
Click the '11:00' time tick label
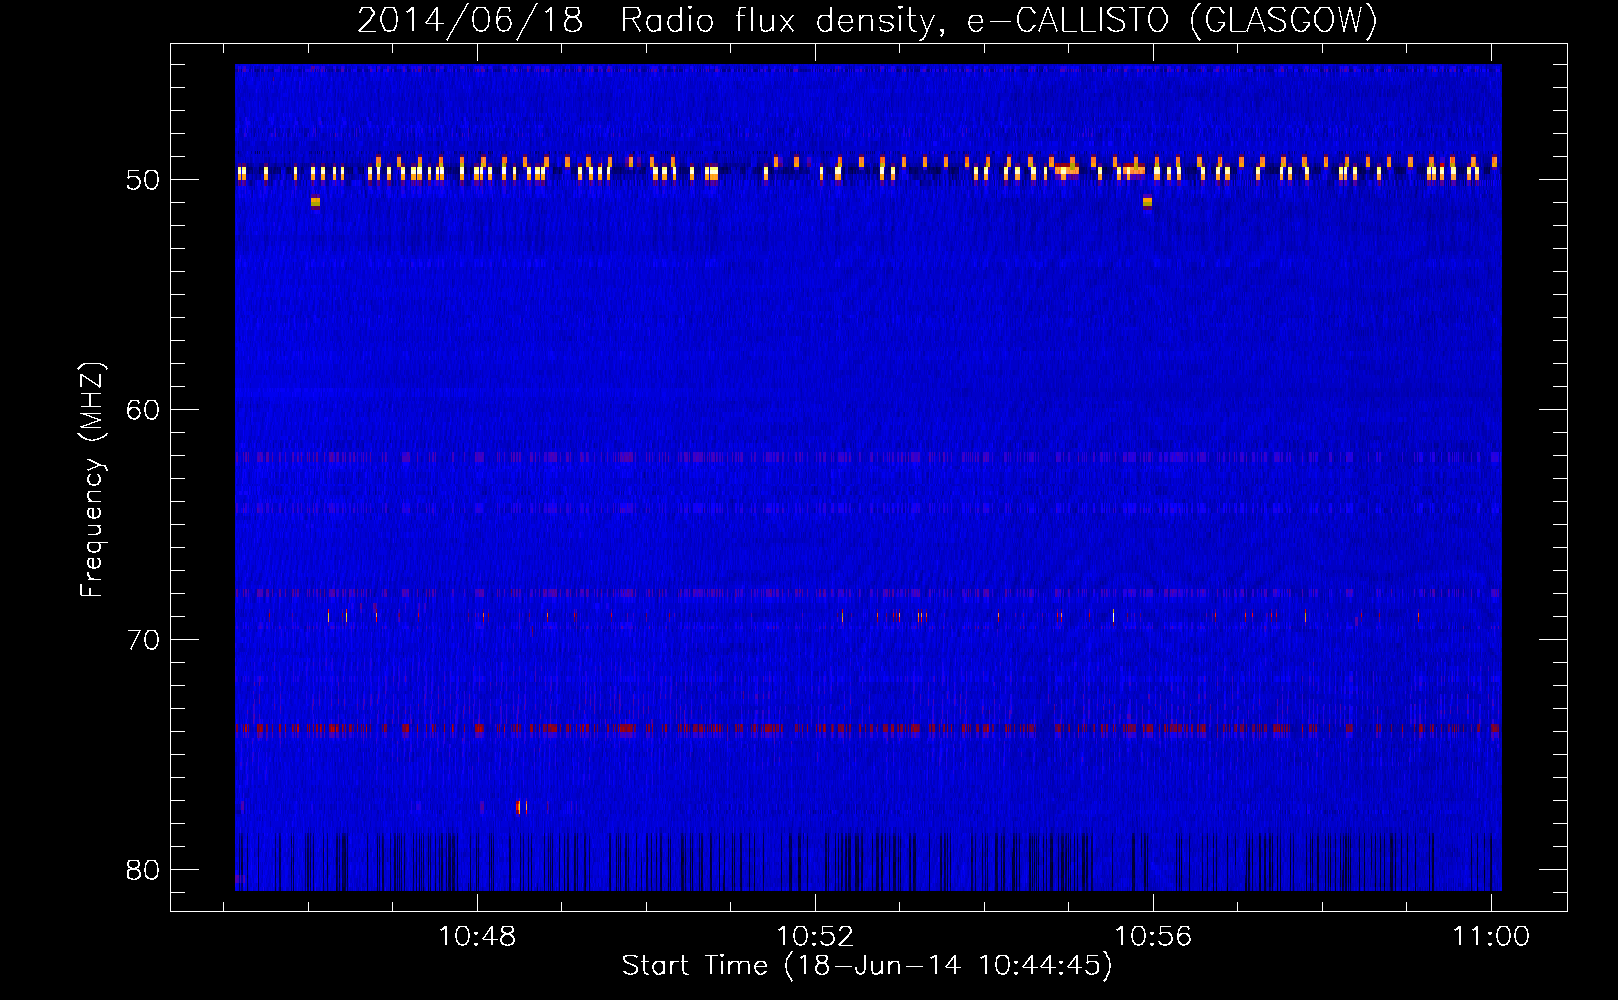click(x=1491, y=937)
